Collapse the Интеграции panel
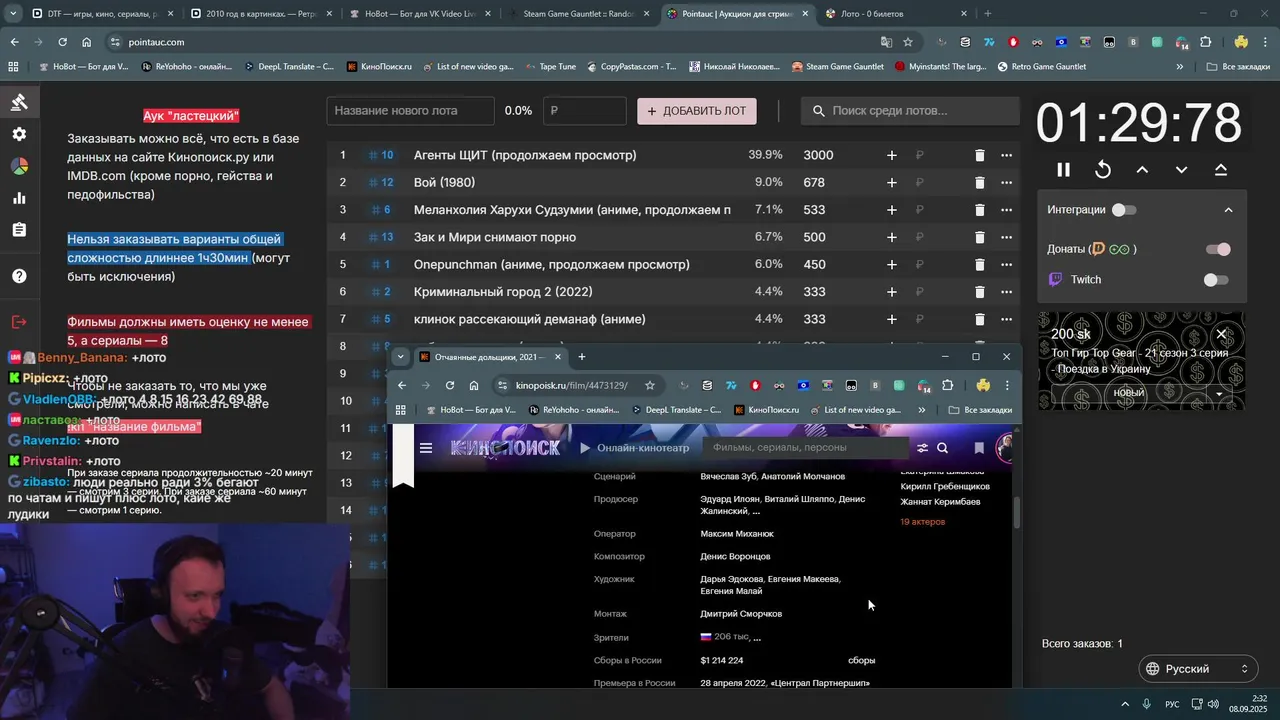The height and width of the screenshot is (720, 1280). click(x=1229, y=210)
